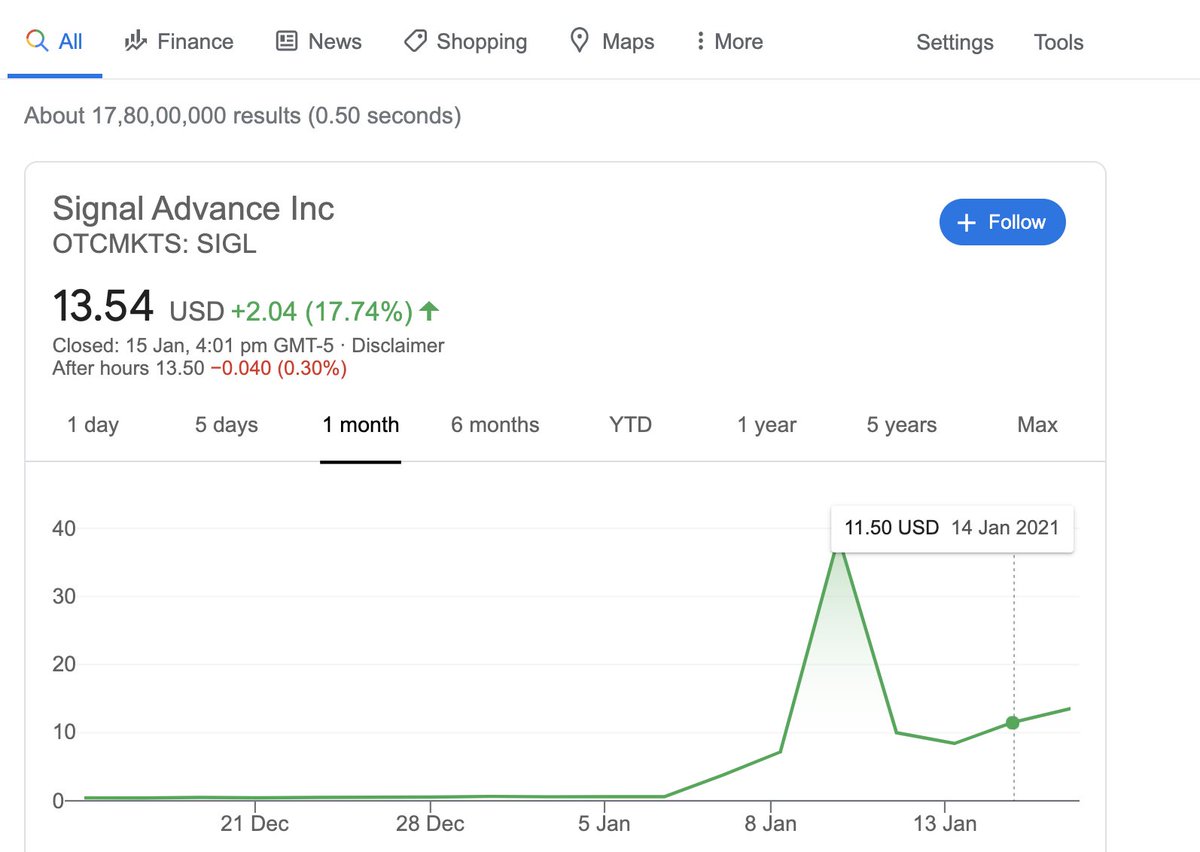Click the 14 Jan data point on chart
The image size is (1200, 852).
(1013, 722)
